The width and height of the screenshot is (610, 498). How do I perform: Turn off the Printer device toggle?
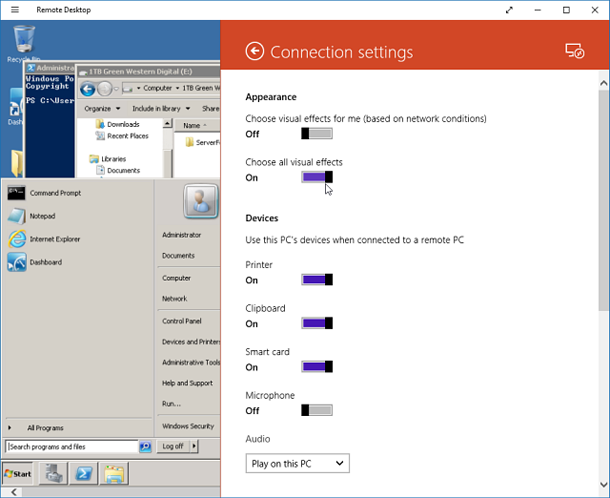317,280
